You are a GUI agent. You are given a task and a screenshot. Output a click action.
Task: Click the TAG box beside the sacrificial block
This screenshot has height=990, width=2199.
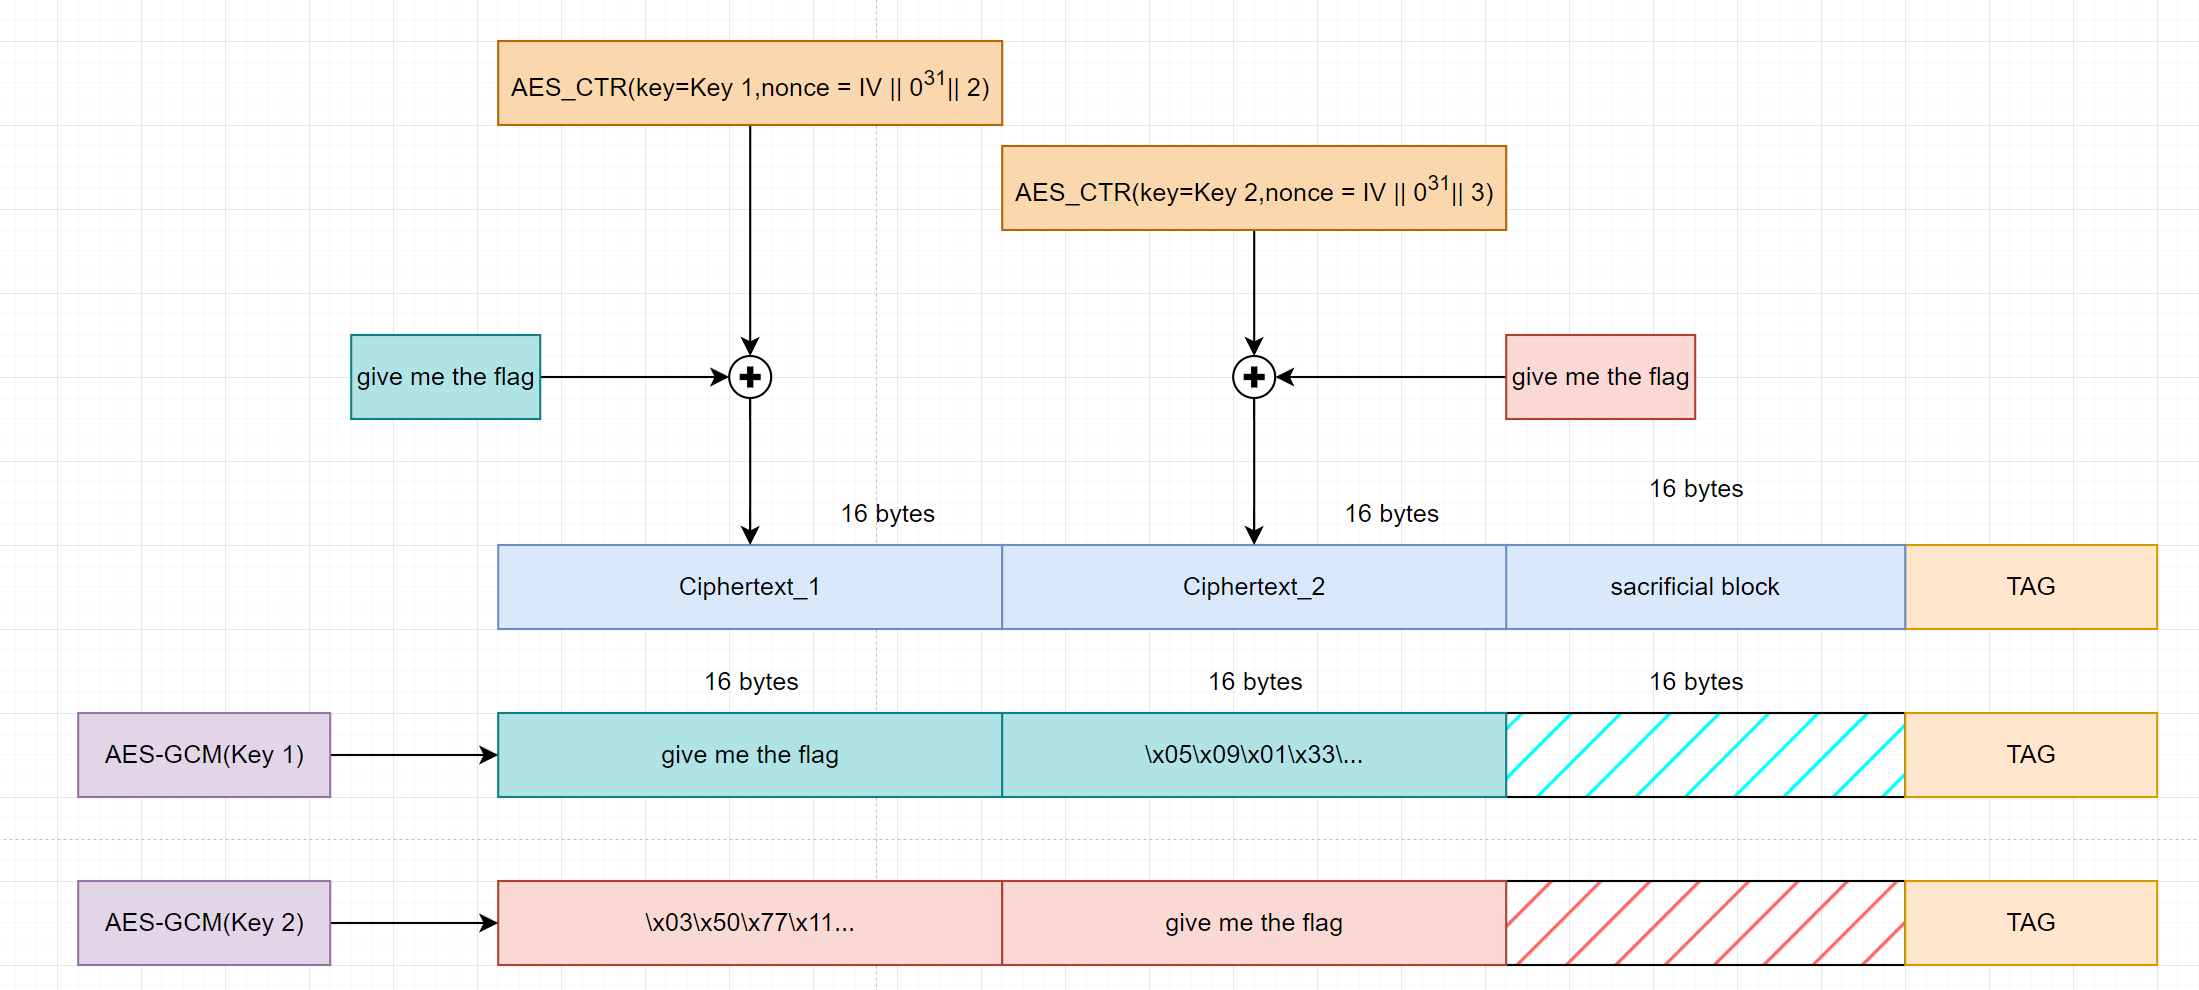click(x=2031, y=587)
